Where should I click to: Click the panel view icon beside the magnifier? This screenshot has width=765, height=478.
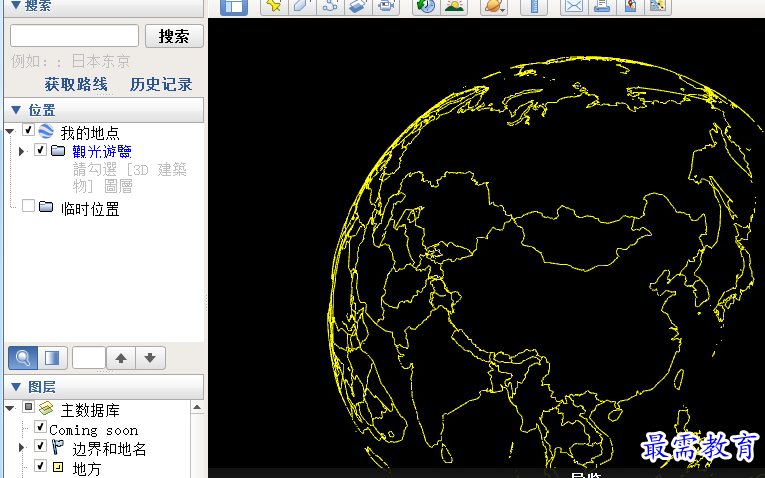coord(52,358)
